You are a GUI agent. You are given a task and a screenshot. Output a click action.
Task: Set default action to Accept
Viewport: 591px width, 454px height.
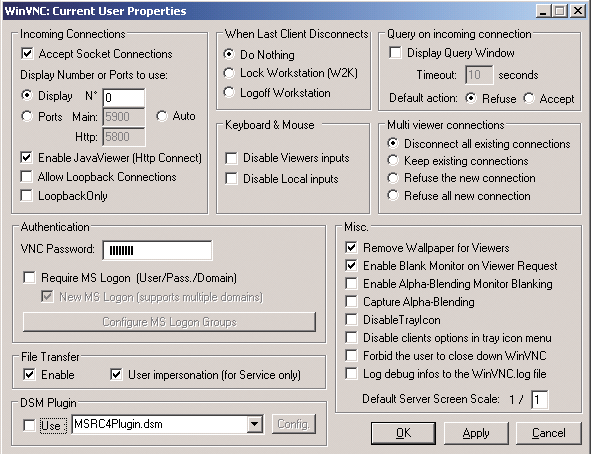click(529, 98)
